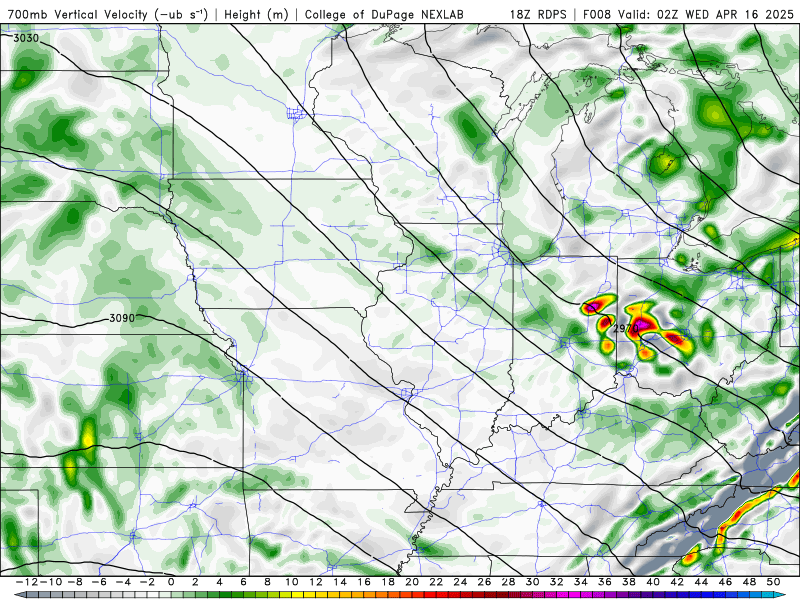This screenshot has width=800, height=600.
Task: Click the 30 value on the color scale
Action: coord(532,582)
